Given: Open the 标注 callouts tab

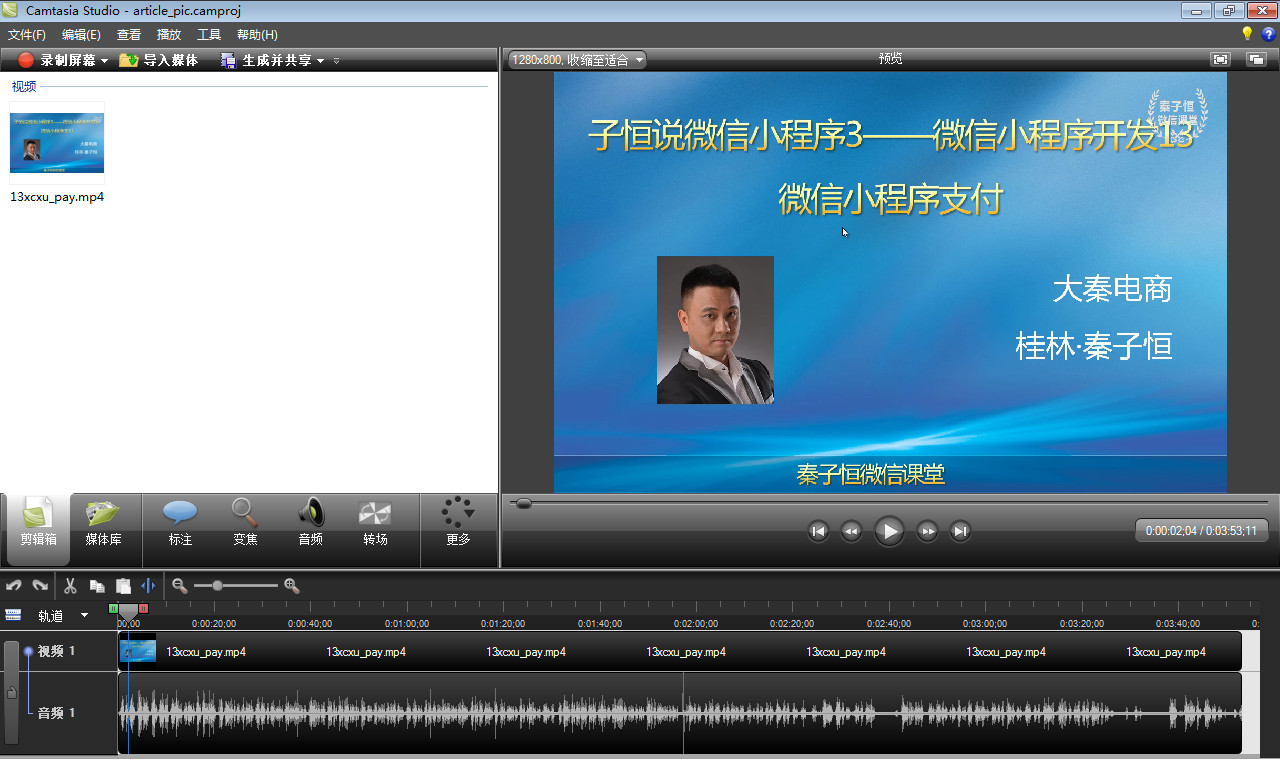Looking at the screenshot, I should [180, 524].
